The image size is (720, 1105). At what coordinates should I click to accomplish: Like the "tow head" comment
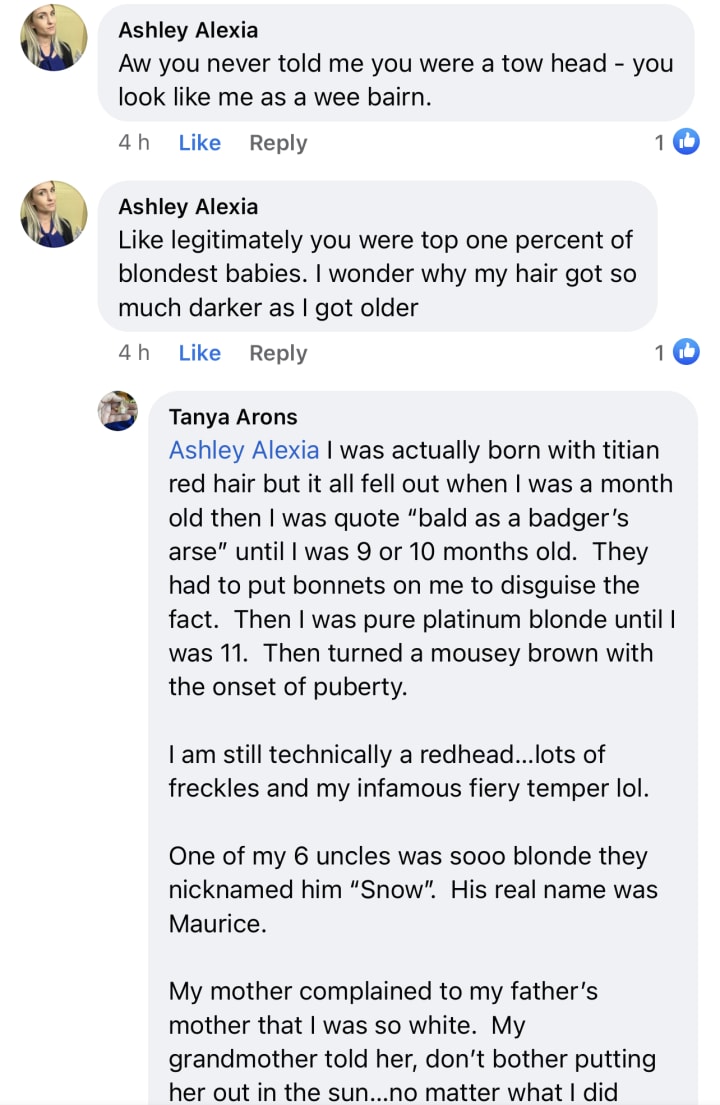click(x=199, y=143)
